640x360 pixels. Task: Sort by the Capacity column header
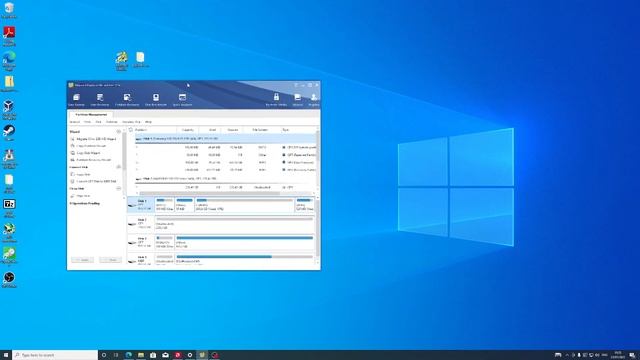(188, 130)
